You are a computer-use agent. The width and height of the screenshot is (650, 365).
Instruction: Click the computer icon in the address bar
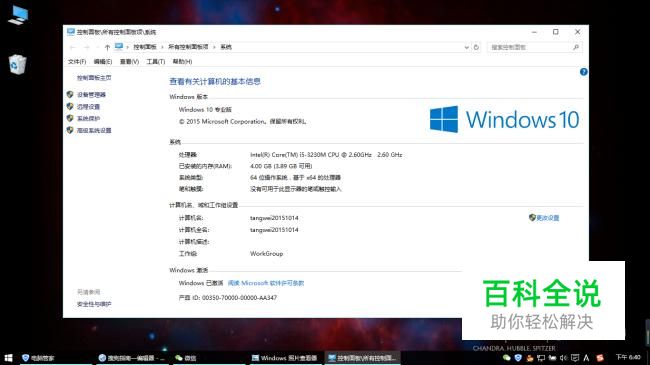119,46
